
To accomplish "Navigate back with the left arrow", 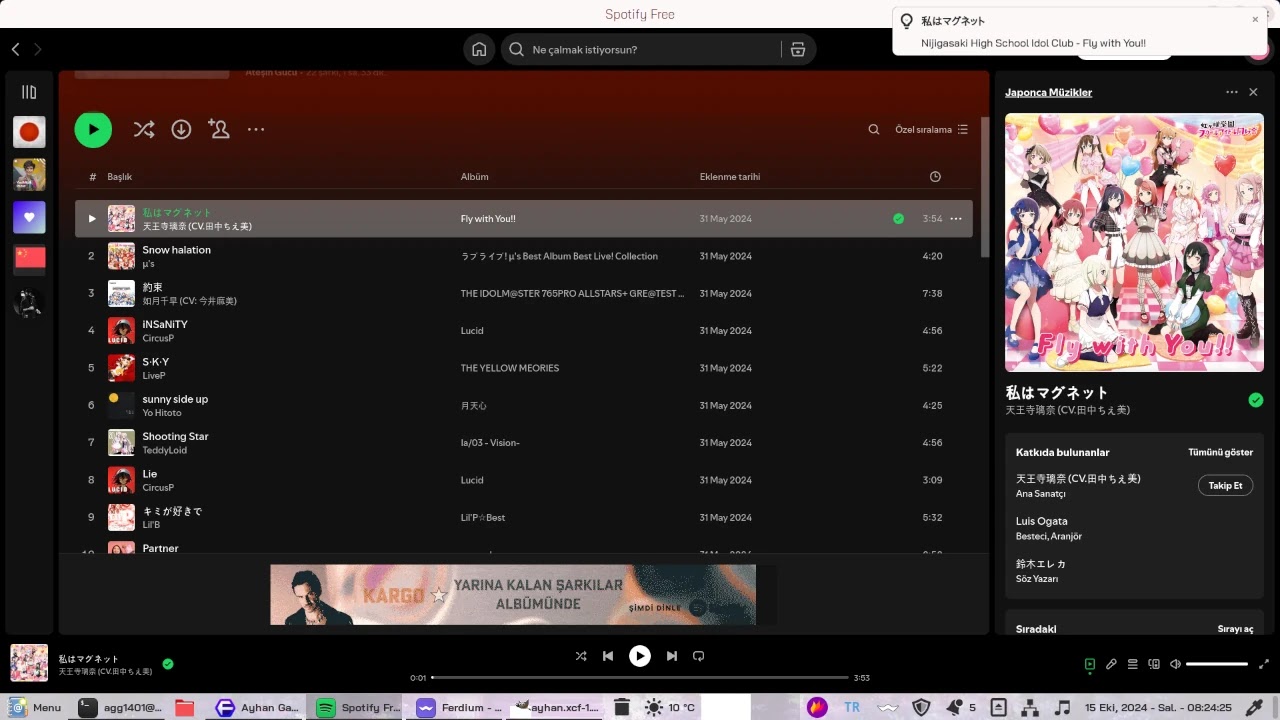I will pyautogui.click(x=15, y=49).
